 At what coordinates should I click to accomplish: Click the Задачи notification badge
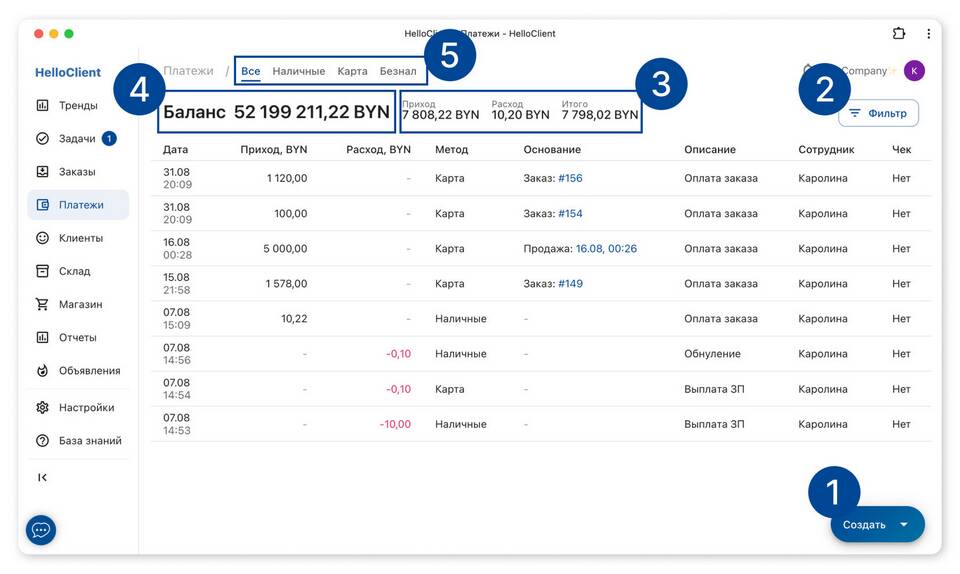click(x=109, y=139)
